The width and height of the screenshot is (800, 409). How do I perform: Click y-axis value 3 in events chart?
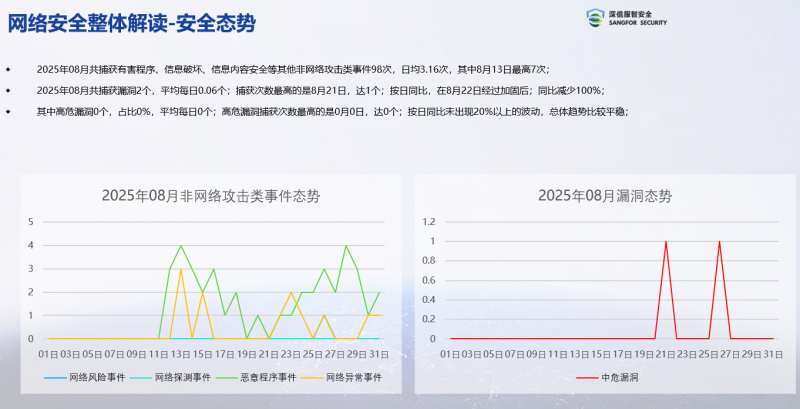pyautogui.click(x=31, y=269)
